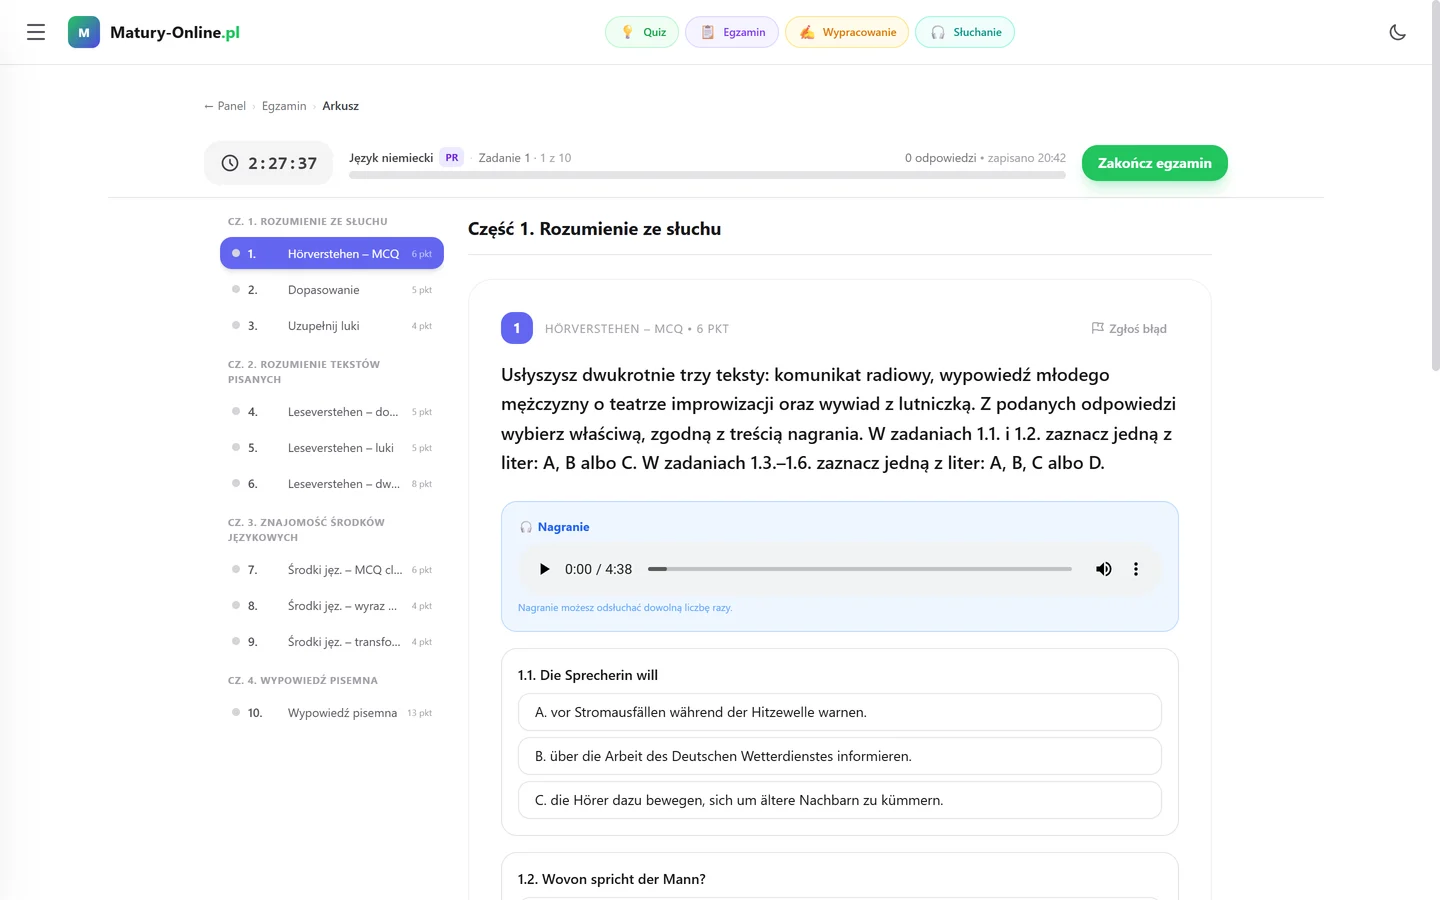Finish exam with Zakończ egzamin
1440x900 pixels.
click(1155, 163)
